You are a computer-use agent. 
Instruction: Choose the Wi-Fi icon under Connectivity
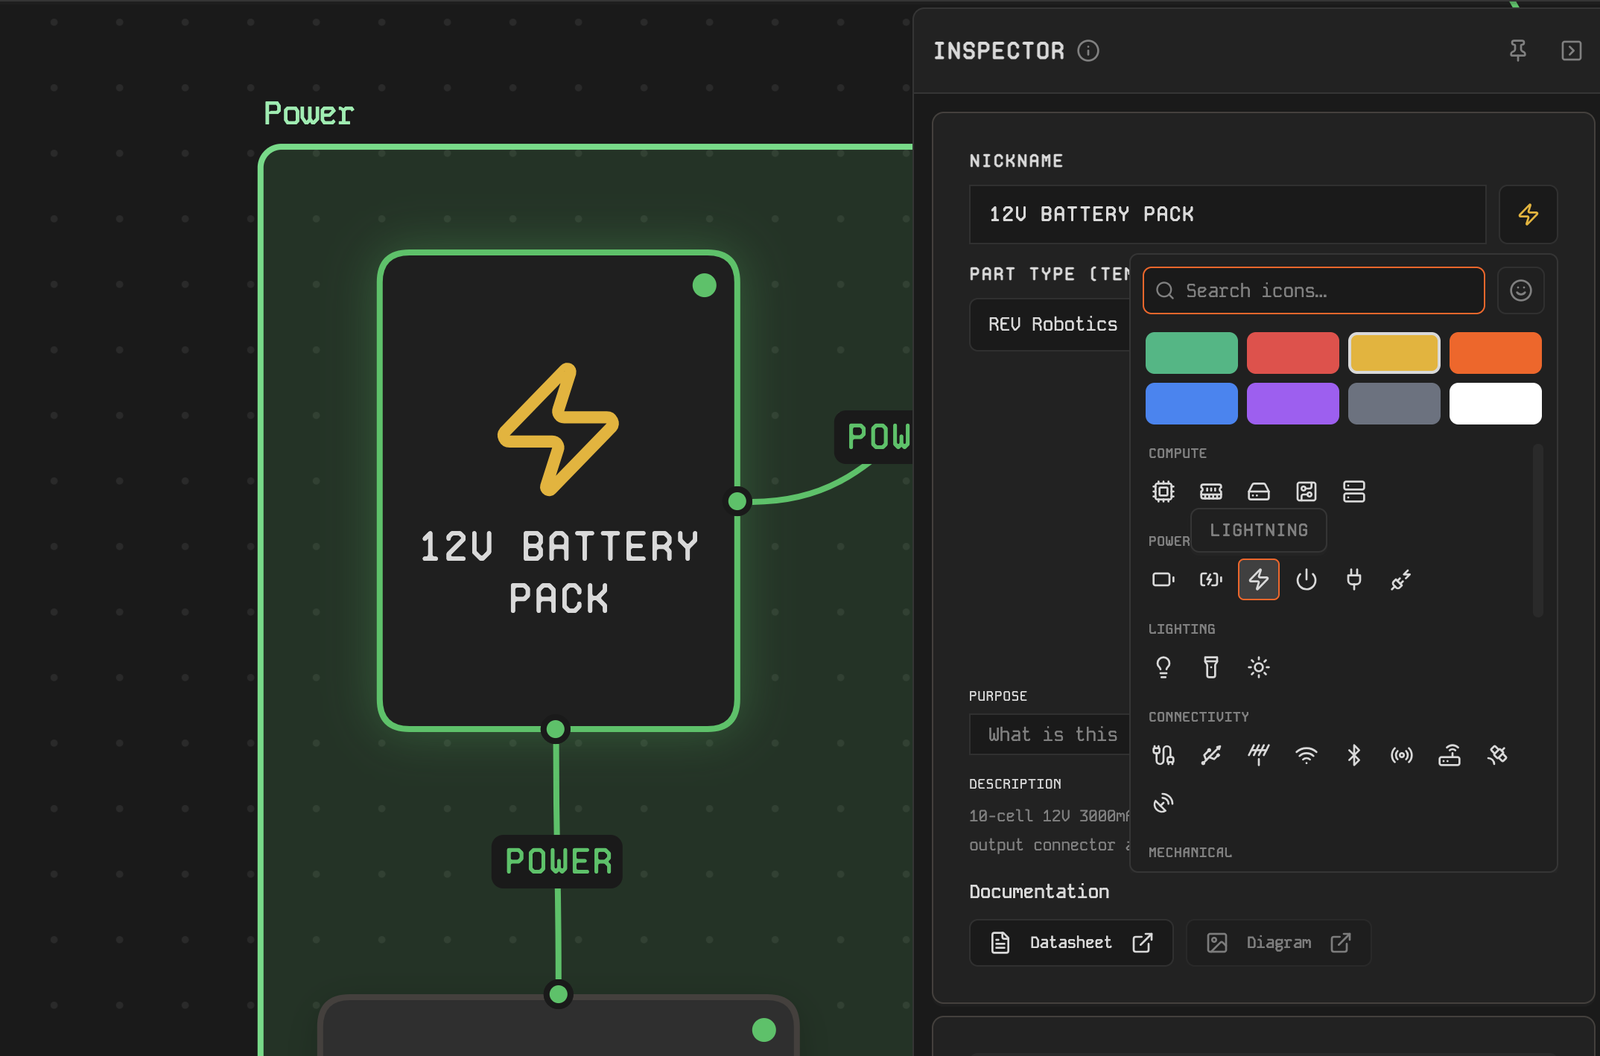click(x=1306, y=755)
